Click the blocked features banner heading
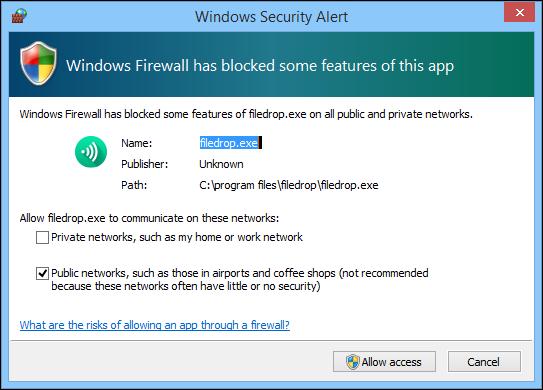The height and width of the screenshot is (390, 543). (x=260, y=66)
